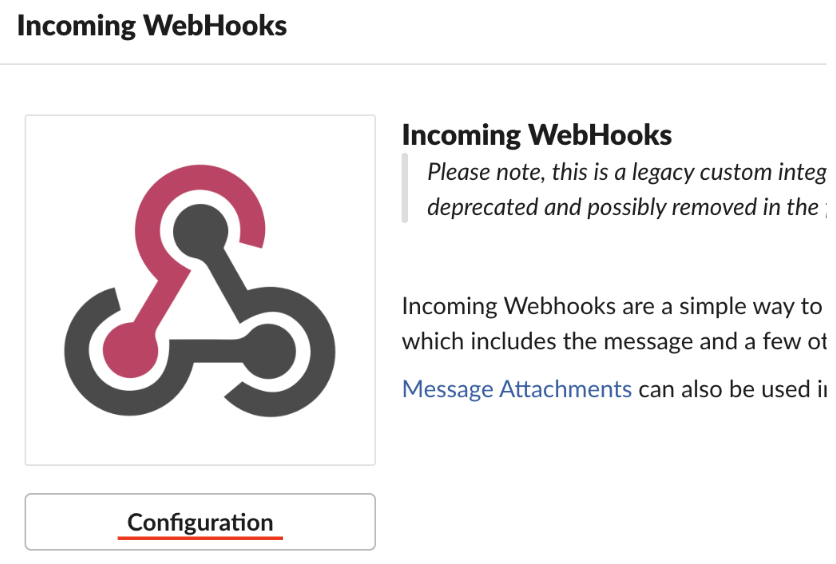The height and width of the screenshot is (564, 836).
Task: Open the Message Attachments link
Action: [x=516, y=388]
